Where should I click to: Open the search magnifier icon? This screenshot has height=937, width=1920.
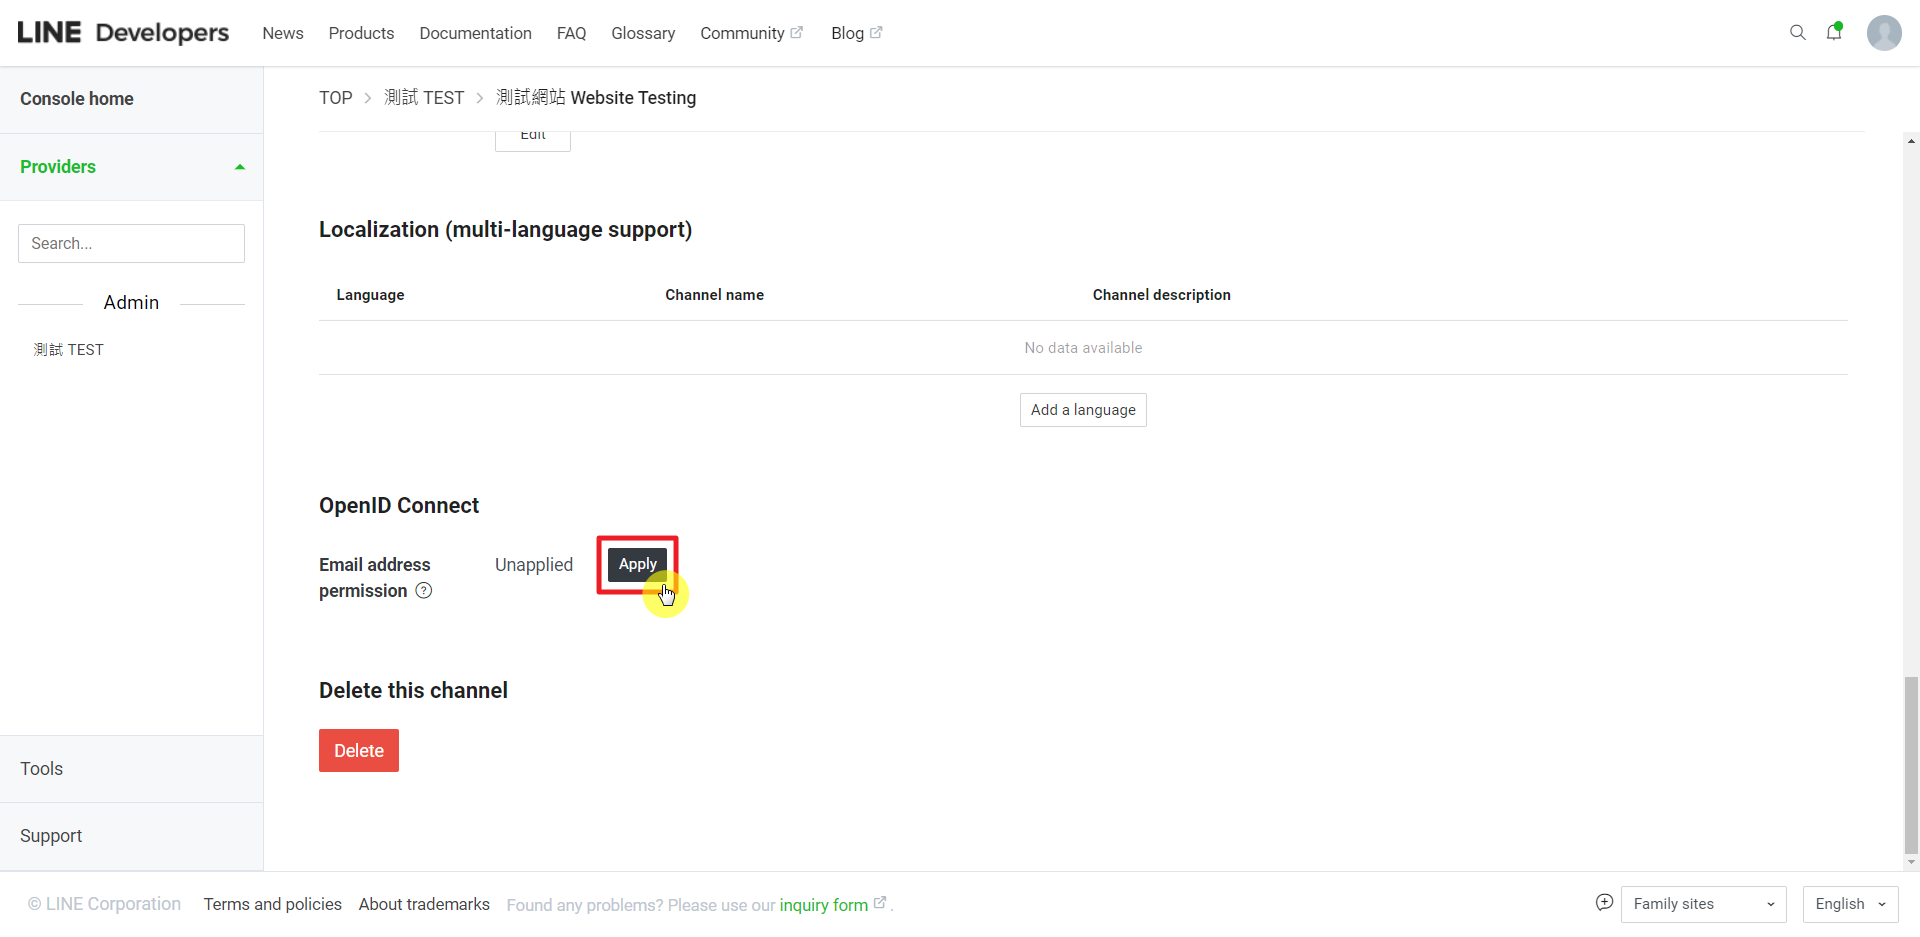pyautogui.click(x=1797, y=33)
